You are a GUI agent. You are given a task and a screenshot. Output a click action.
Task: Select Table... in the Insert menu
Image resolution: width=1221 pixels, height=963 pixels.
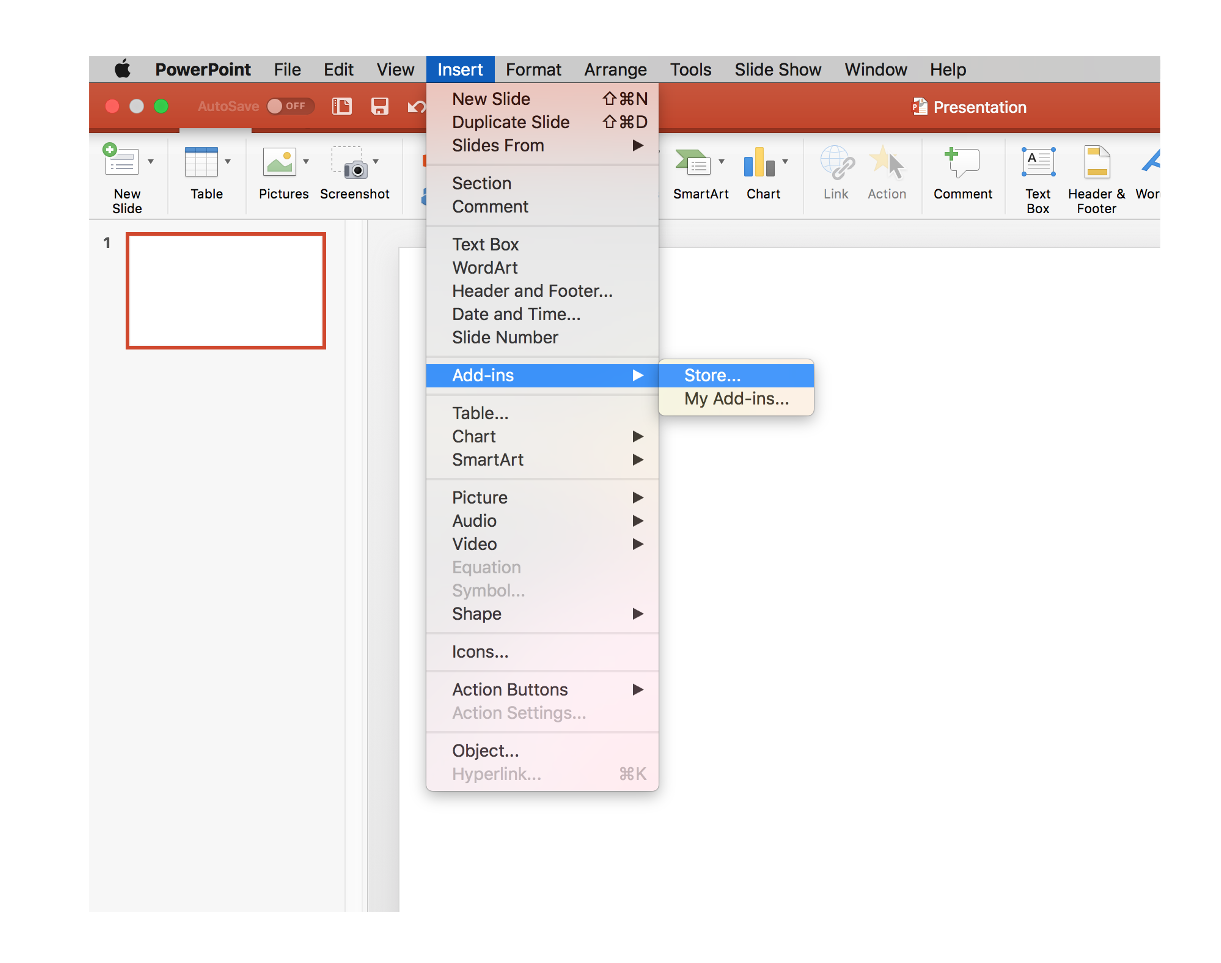[542, 413]
